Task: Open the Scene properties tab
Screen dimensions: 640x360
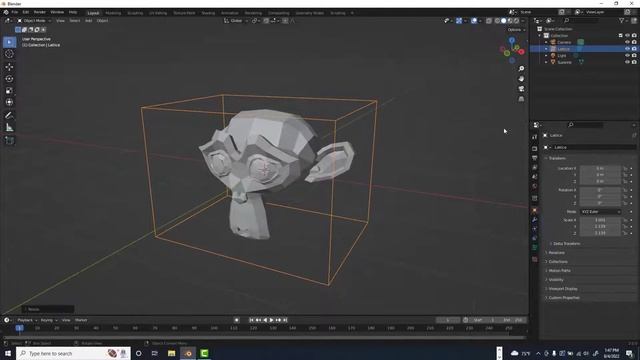Action: 535,177
